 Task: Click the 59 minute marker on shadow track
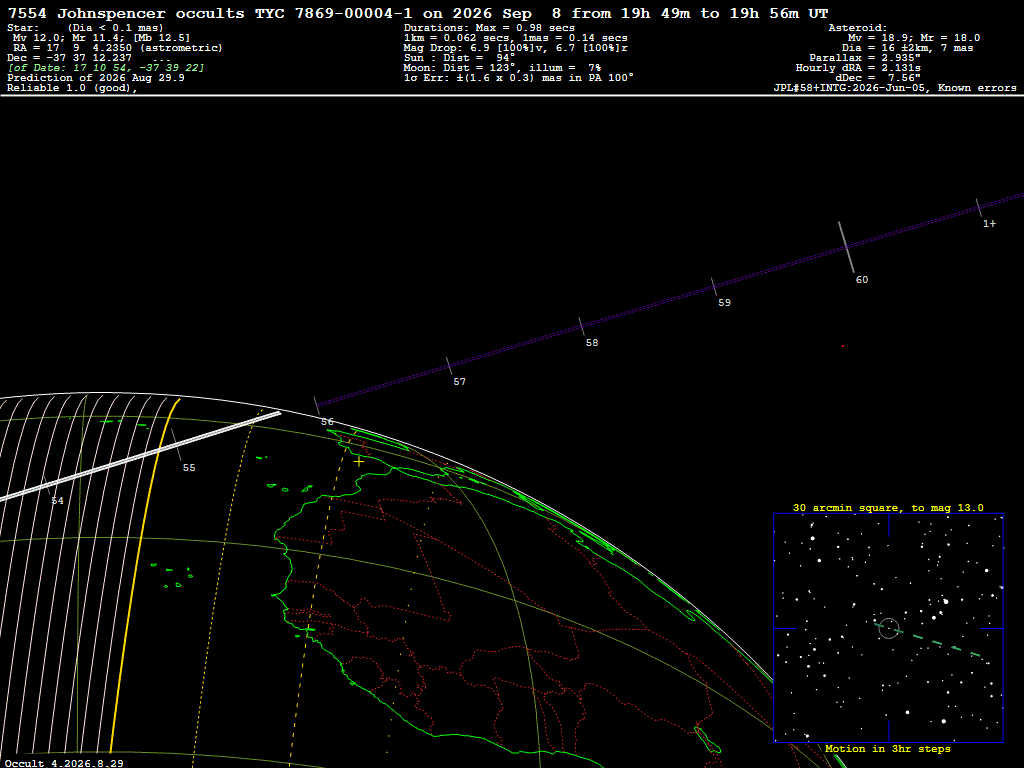click(724, 302)
